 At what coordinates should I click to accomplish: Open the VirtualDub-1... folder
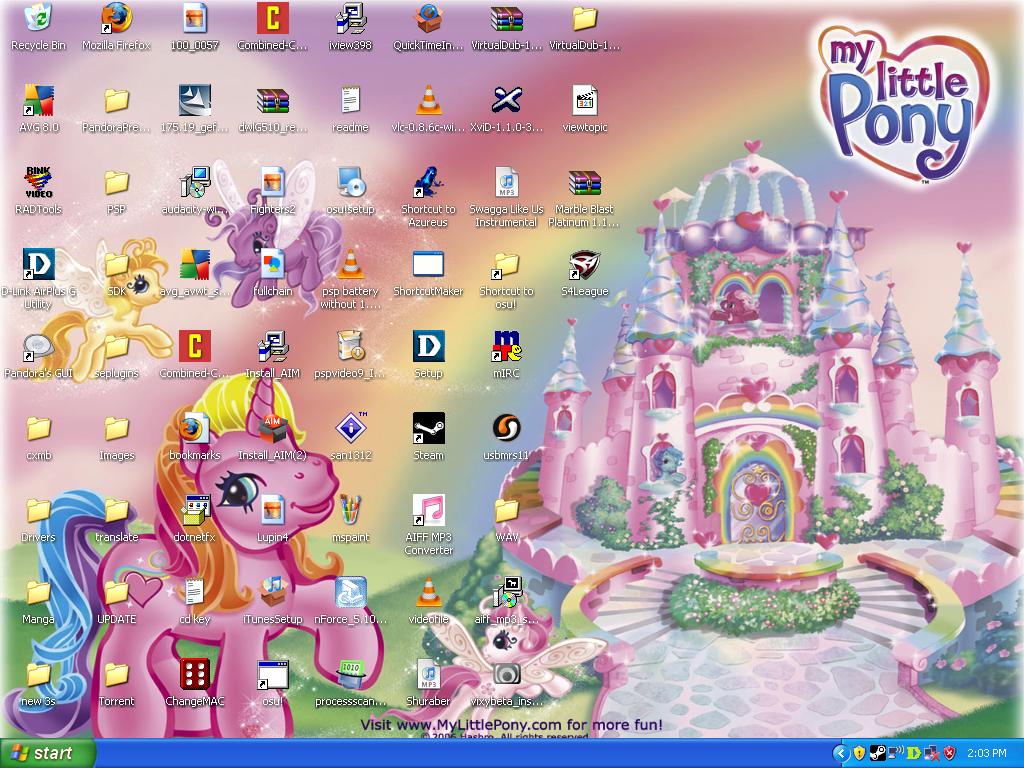pos(584,19)
